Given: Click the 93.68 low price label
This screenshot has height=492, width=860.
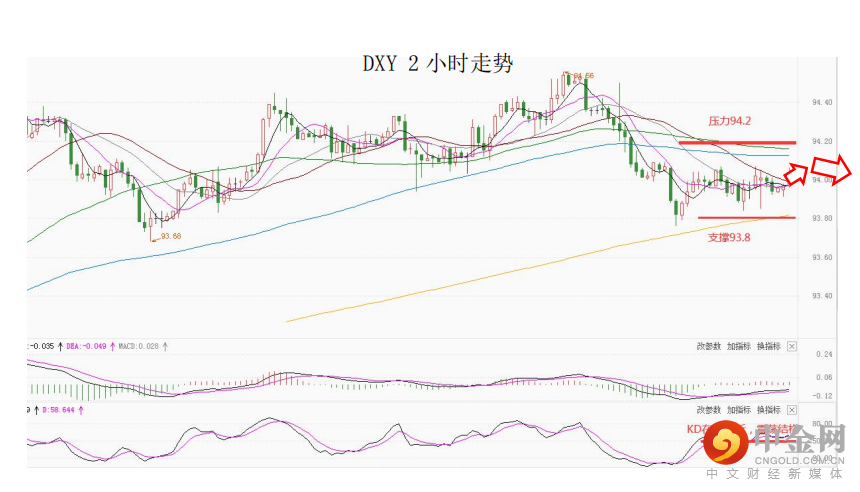Looking at the screenshot, I should click(x=171, y=236).
